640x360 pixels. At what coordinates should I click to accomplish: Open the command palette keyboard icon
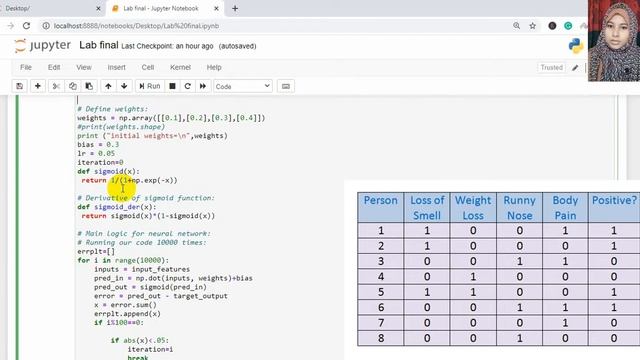point(286,86)
